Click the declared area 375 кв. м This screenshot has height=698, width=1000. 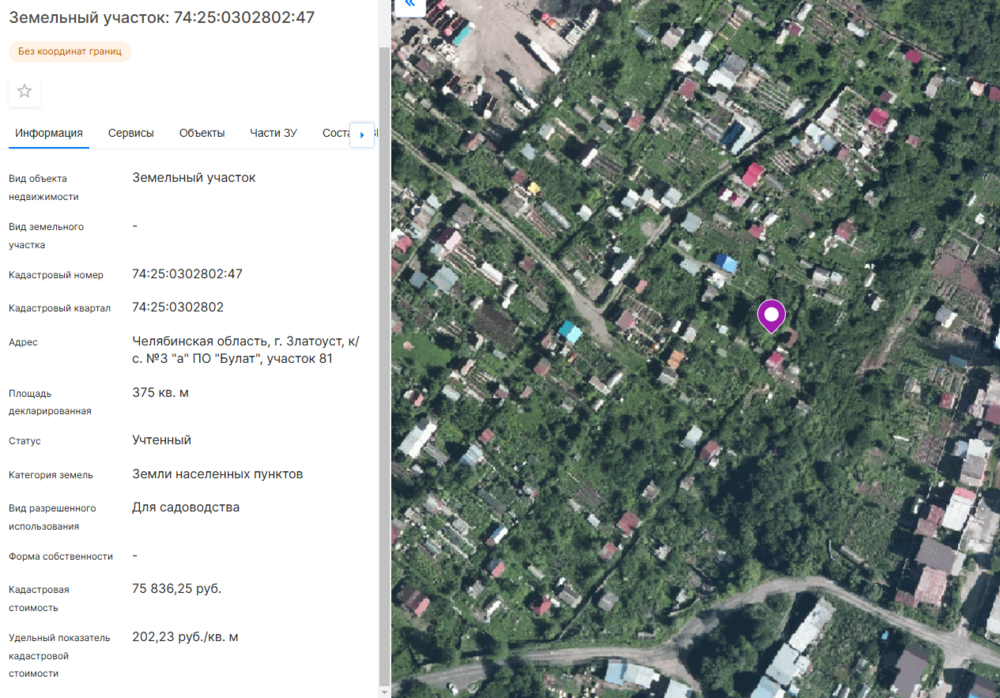160,393
